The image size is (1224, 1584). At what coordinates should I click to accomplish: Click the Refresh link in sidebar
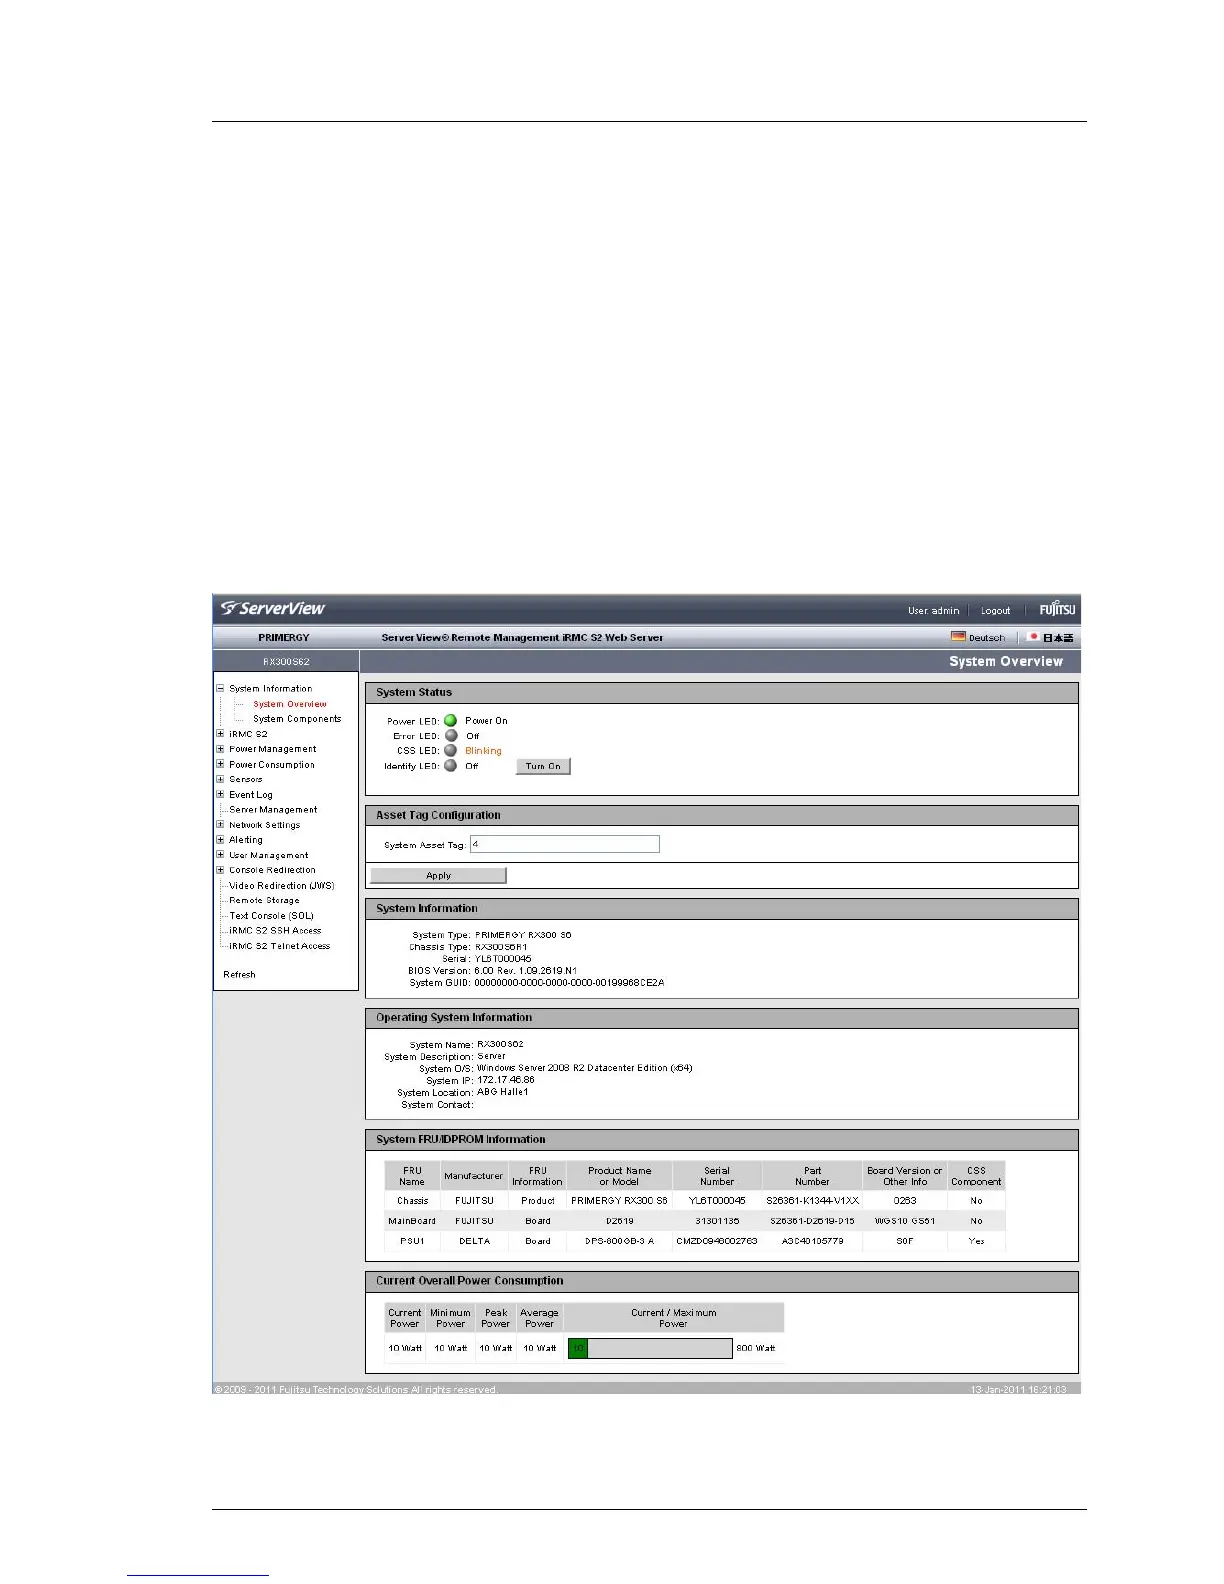click(239, 975)
